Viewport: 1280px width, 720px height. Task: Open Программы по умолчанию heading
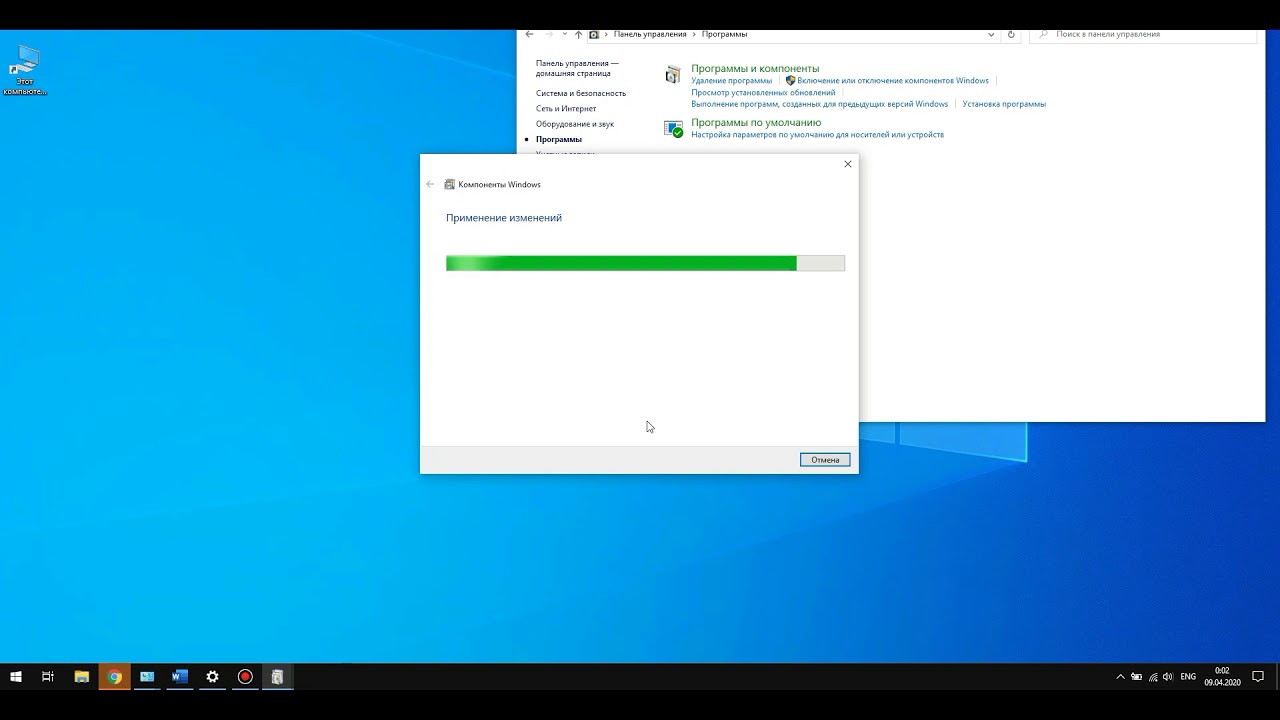tap(756, 122)
